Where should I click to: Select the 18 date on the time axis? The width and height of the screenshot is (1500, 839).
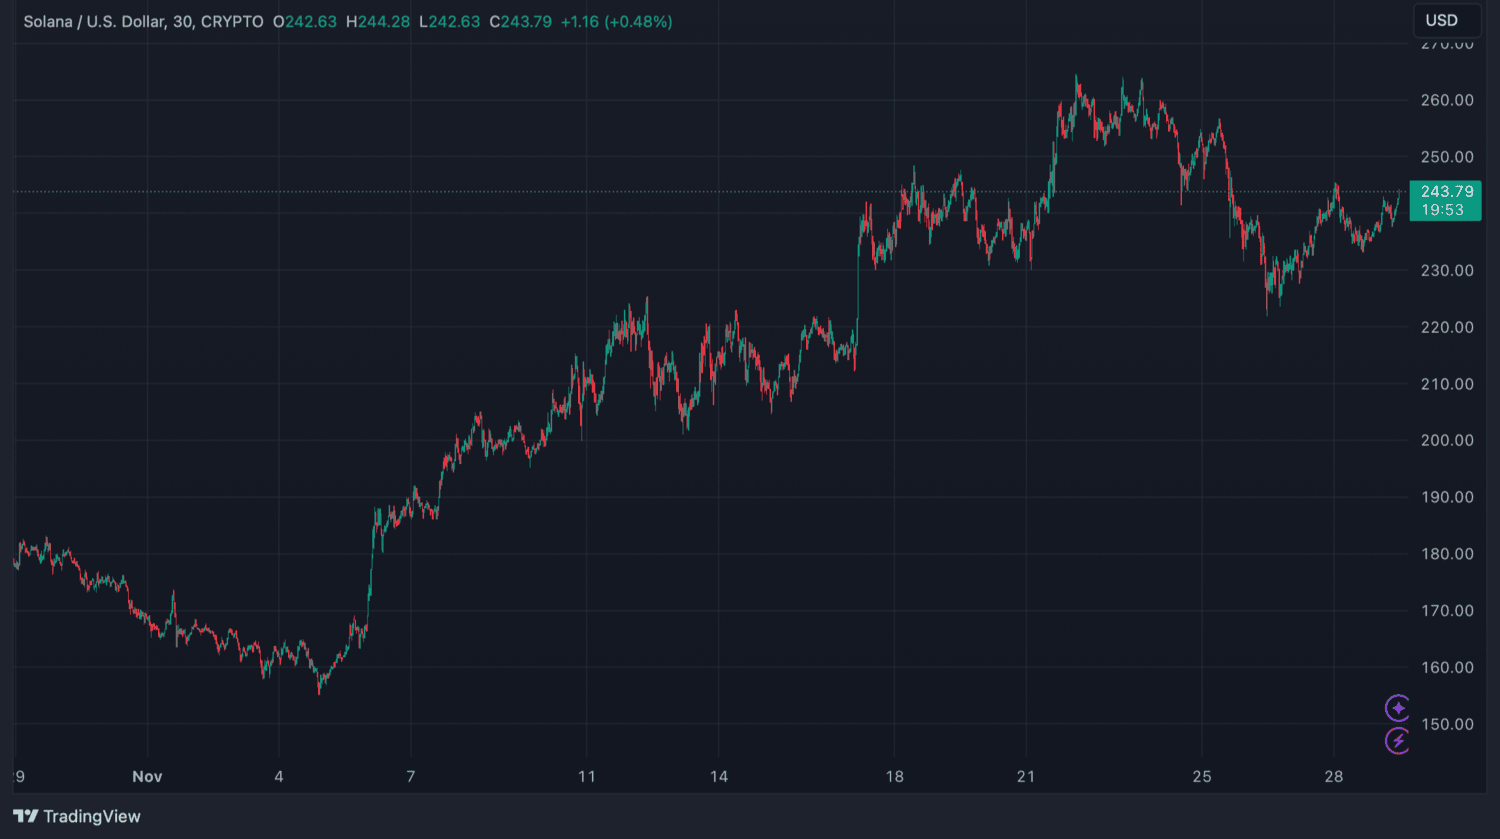pos(894,776)
